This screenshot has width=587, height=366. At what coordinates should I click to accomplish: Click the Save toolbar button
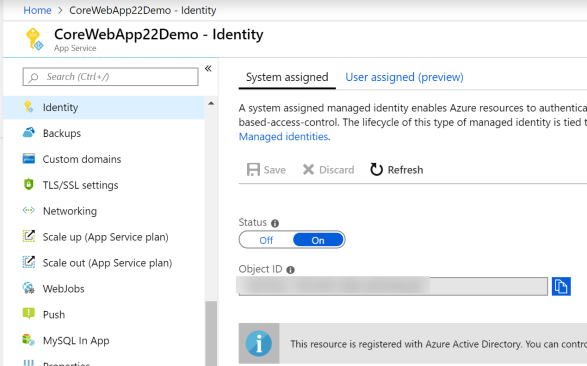coord(266,170)
